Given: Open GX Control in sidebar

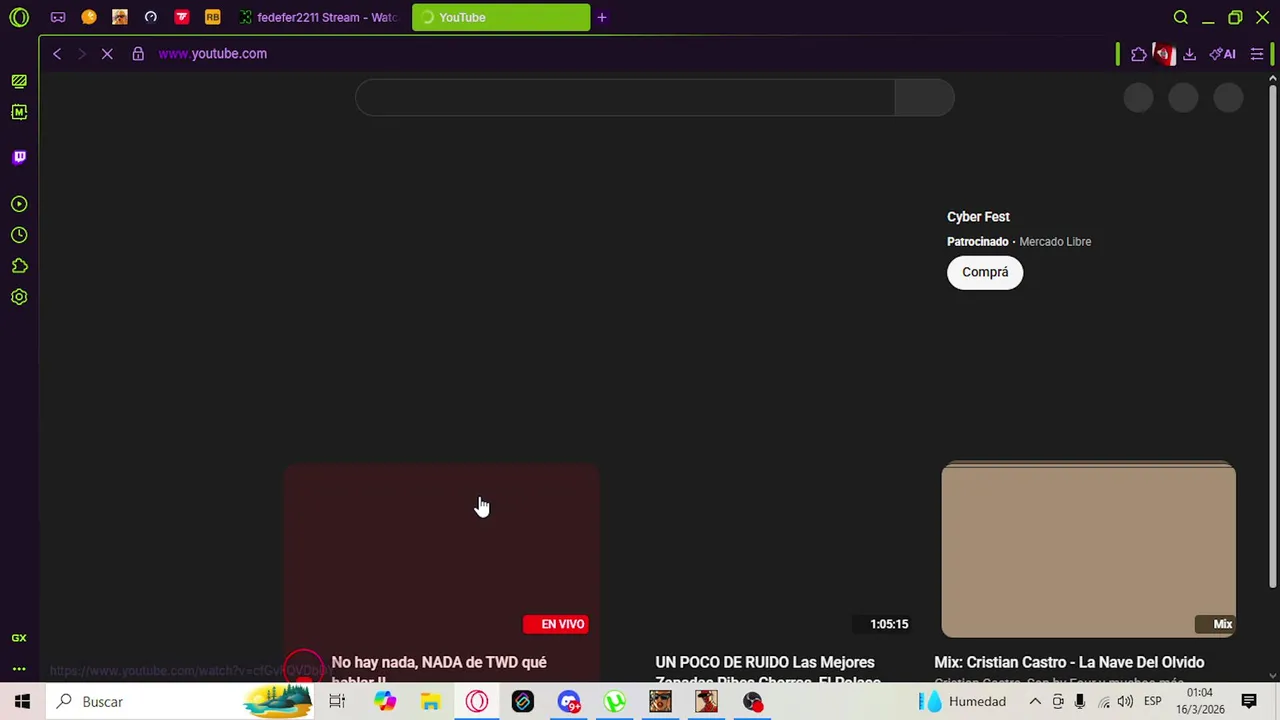Looking at the screenshot, I should (x=19, y=81).
